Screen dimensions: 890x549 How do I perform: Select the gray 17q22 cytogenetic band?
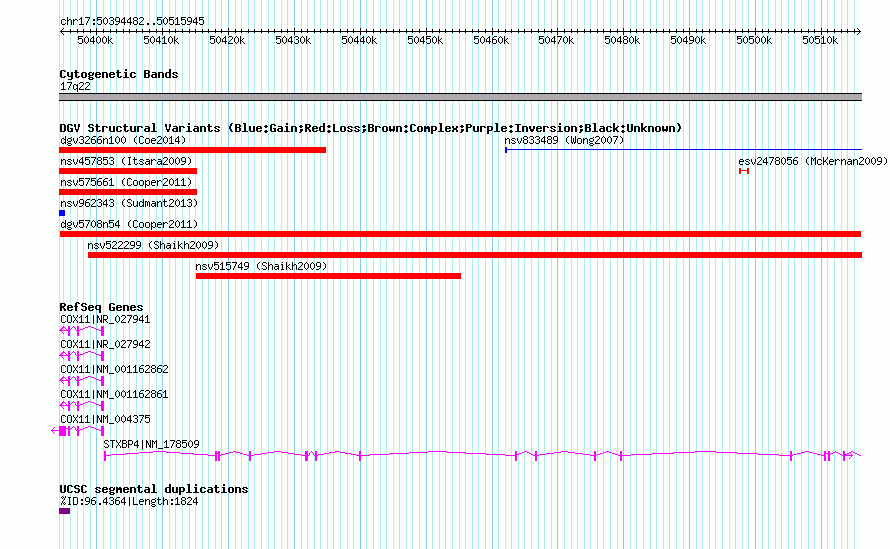pos(460,97)
